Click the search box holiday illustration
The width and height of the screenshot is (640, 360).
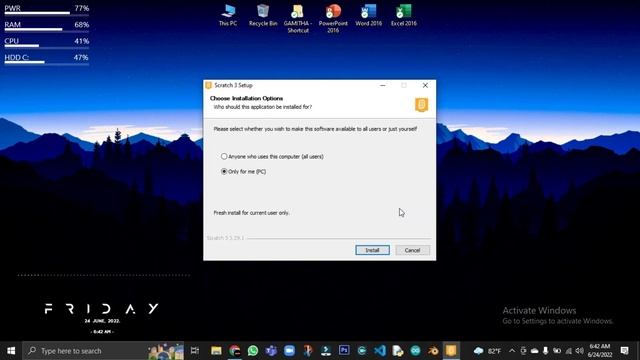166,351
